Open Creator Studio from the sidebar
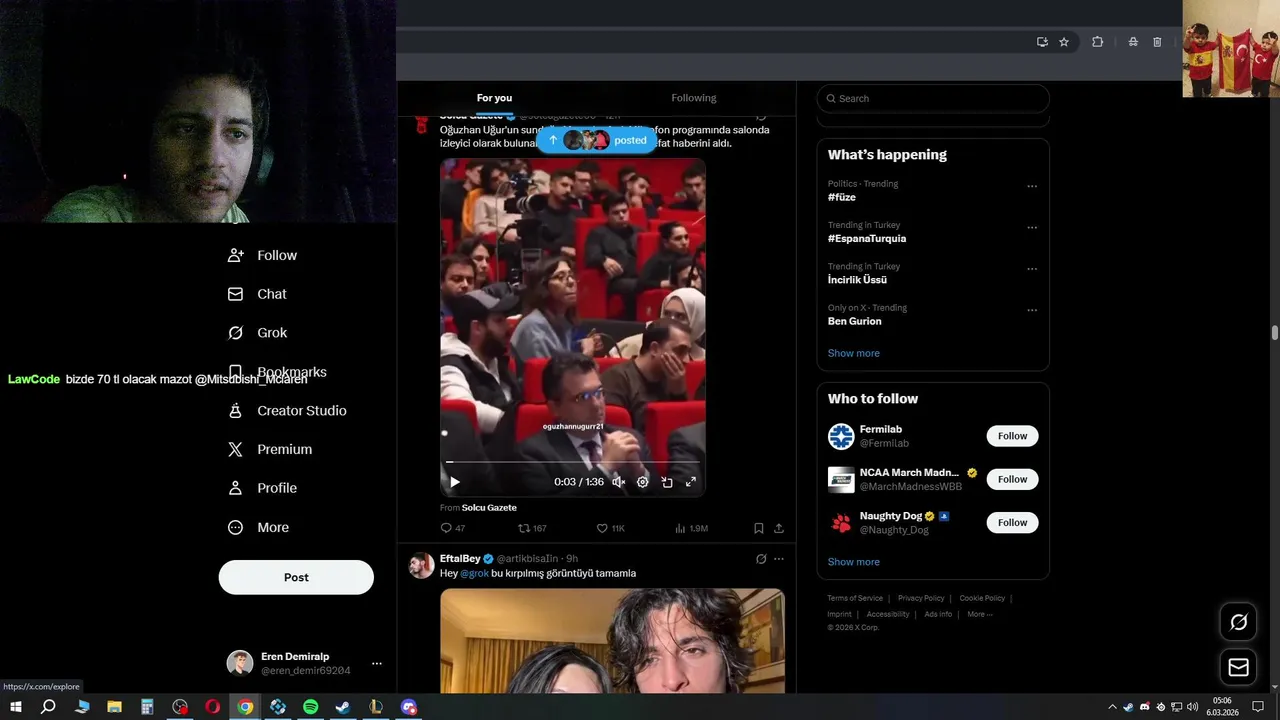The image size is (1280, 720). click(287, 411)
